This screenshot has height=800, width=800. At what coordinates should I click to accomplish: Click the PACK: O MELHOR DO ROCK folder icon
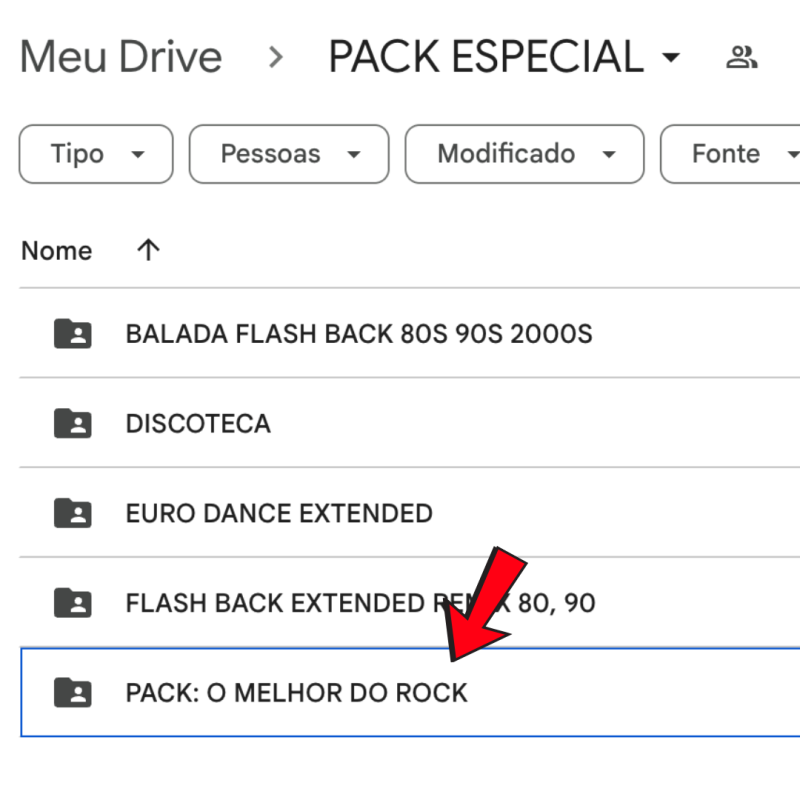[72, 692]
